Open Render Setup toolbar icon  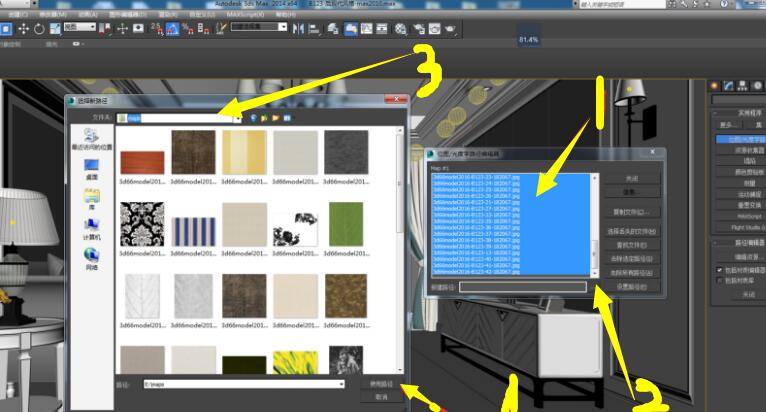(419, 29)
